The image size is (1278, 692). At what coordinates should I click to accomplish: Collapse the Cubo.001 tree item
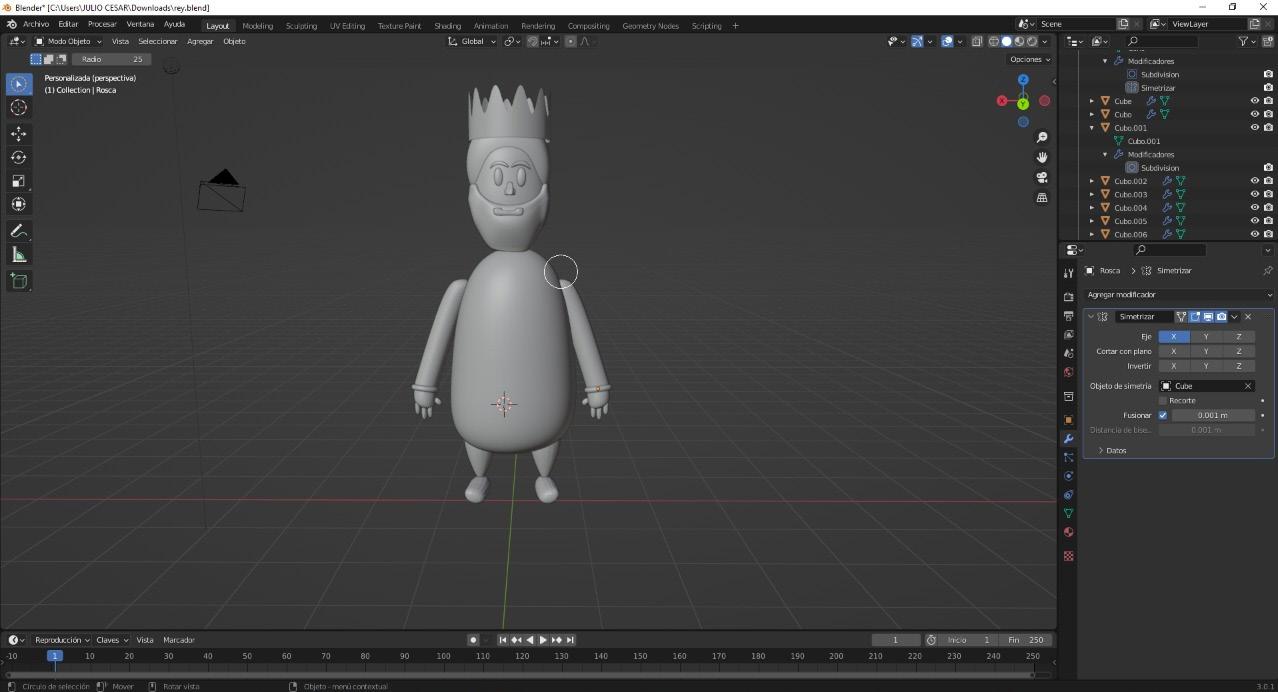[x=1092, y=128]
